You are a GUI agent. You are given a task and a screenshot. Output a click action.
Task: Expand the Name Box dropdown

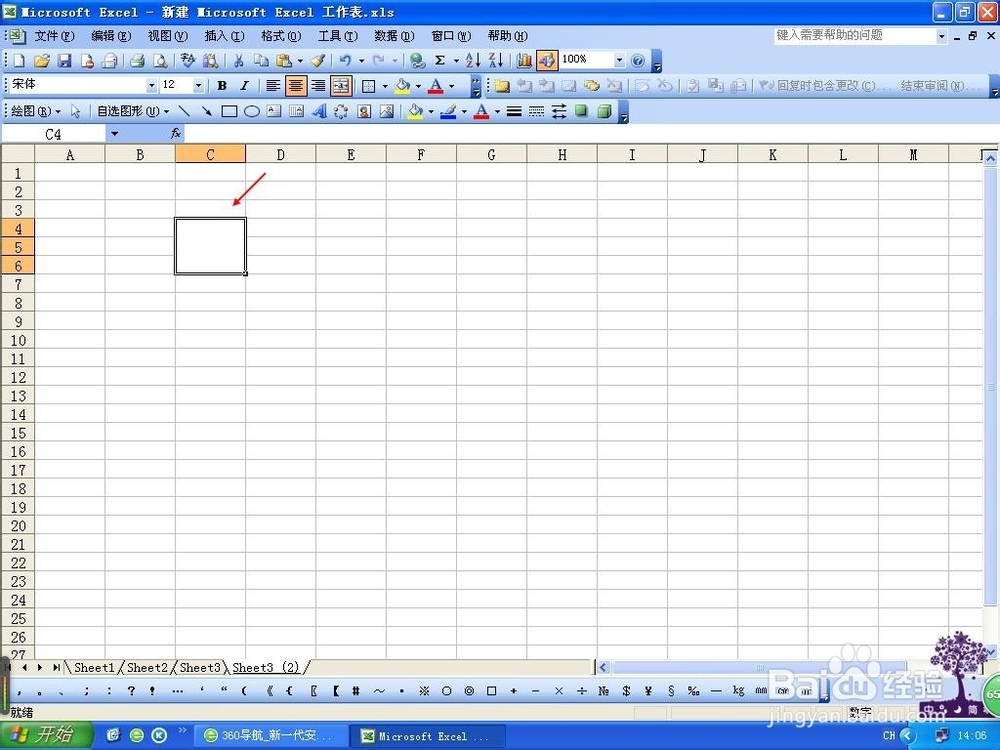[x=114, y=133]
